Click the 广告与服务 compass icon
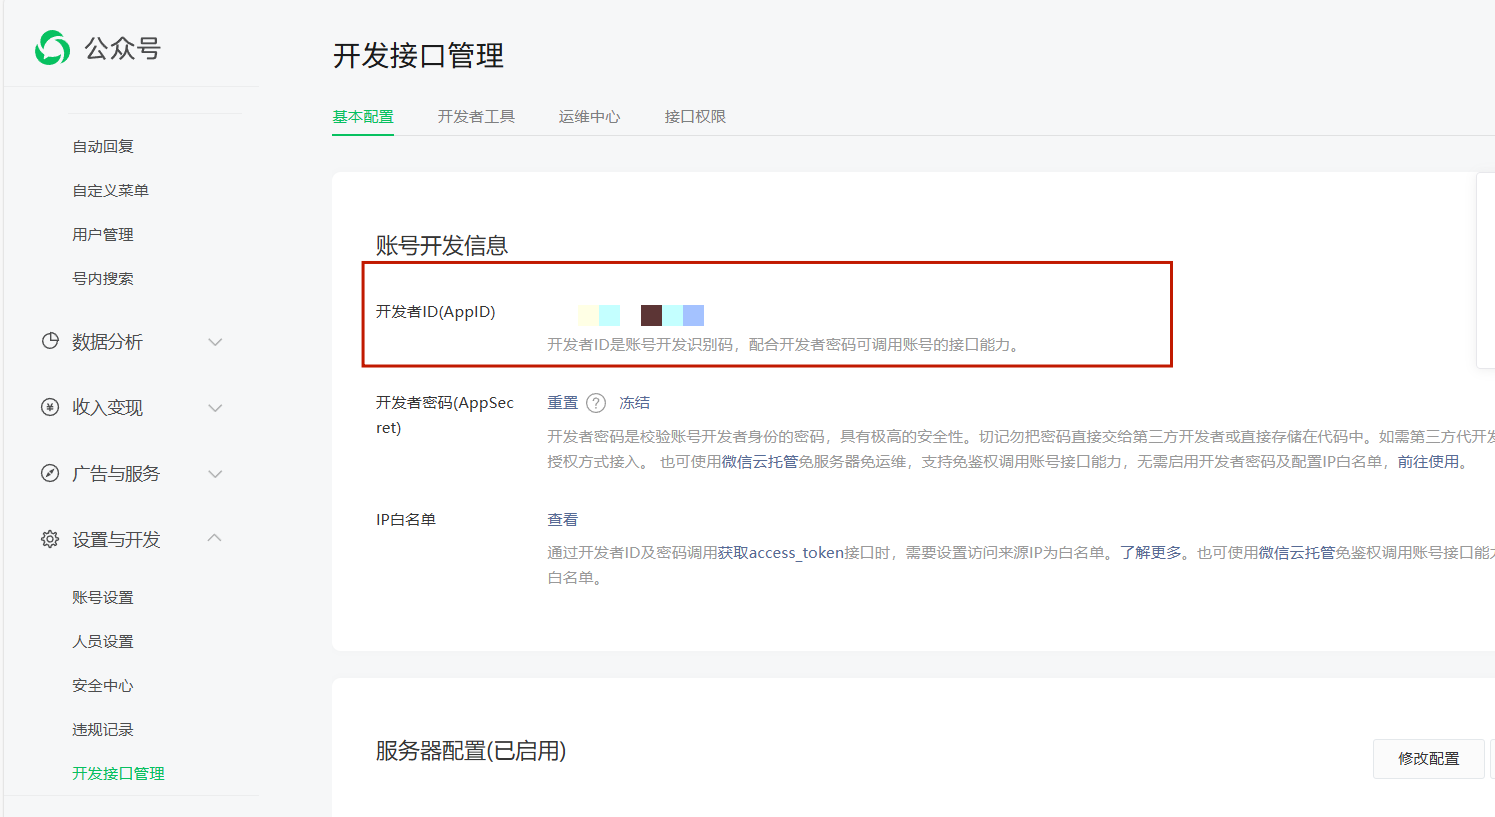 (50, 473)
